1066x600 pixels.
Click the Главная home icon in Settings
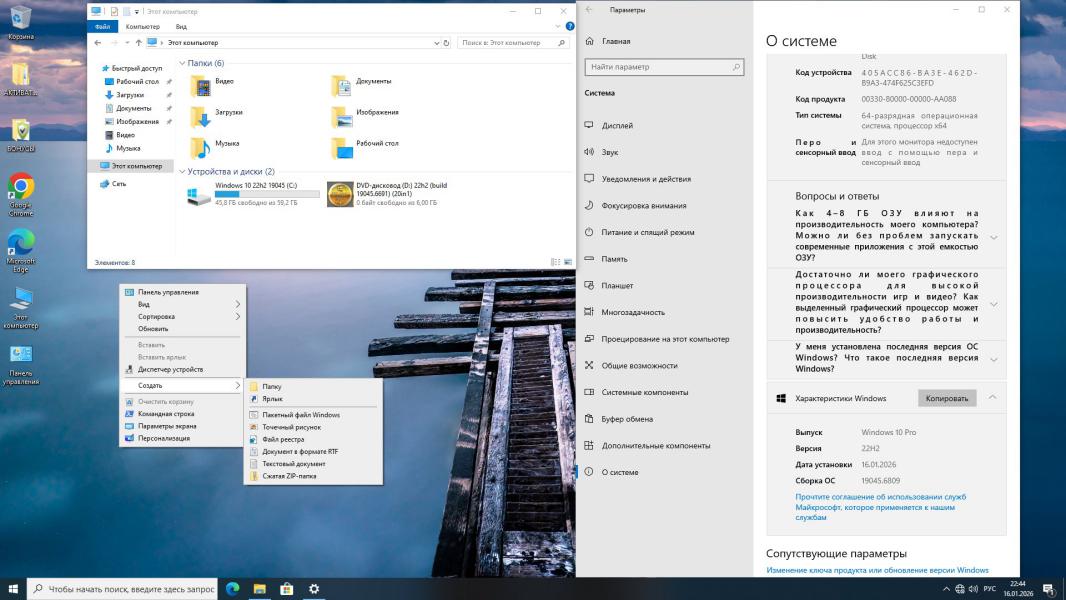point(590,41)
